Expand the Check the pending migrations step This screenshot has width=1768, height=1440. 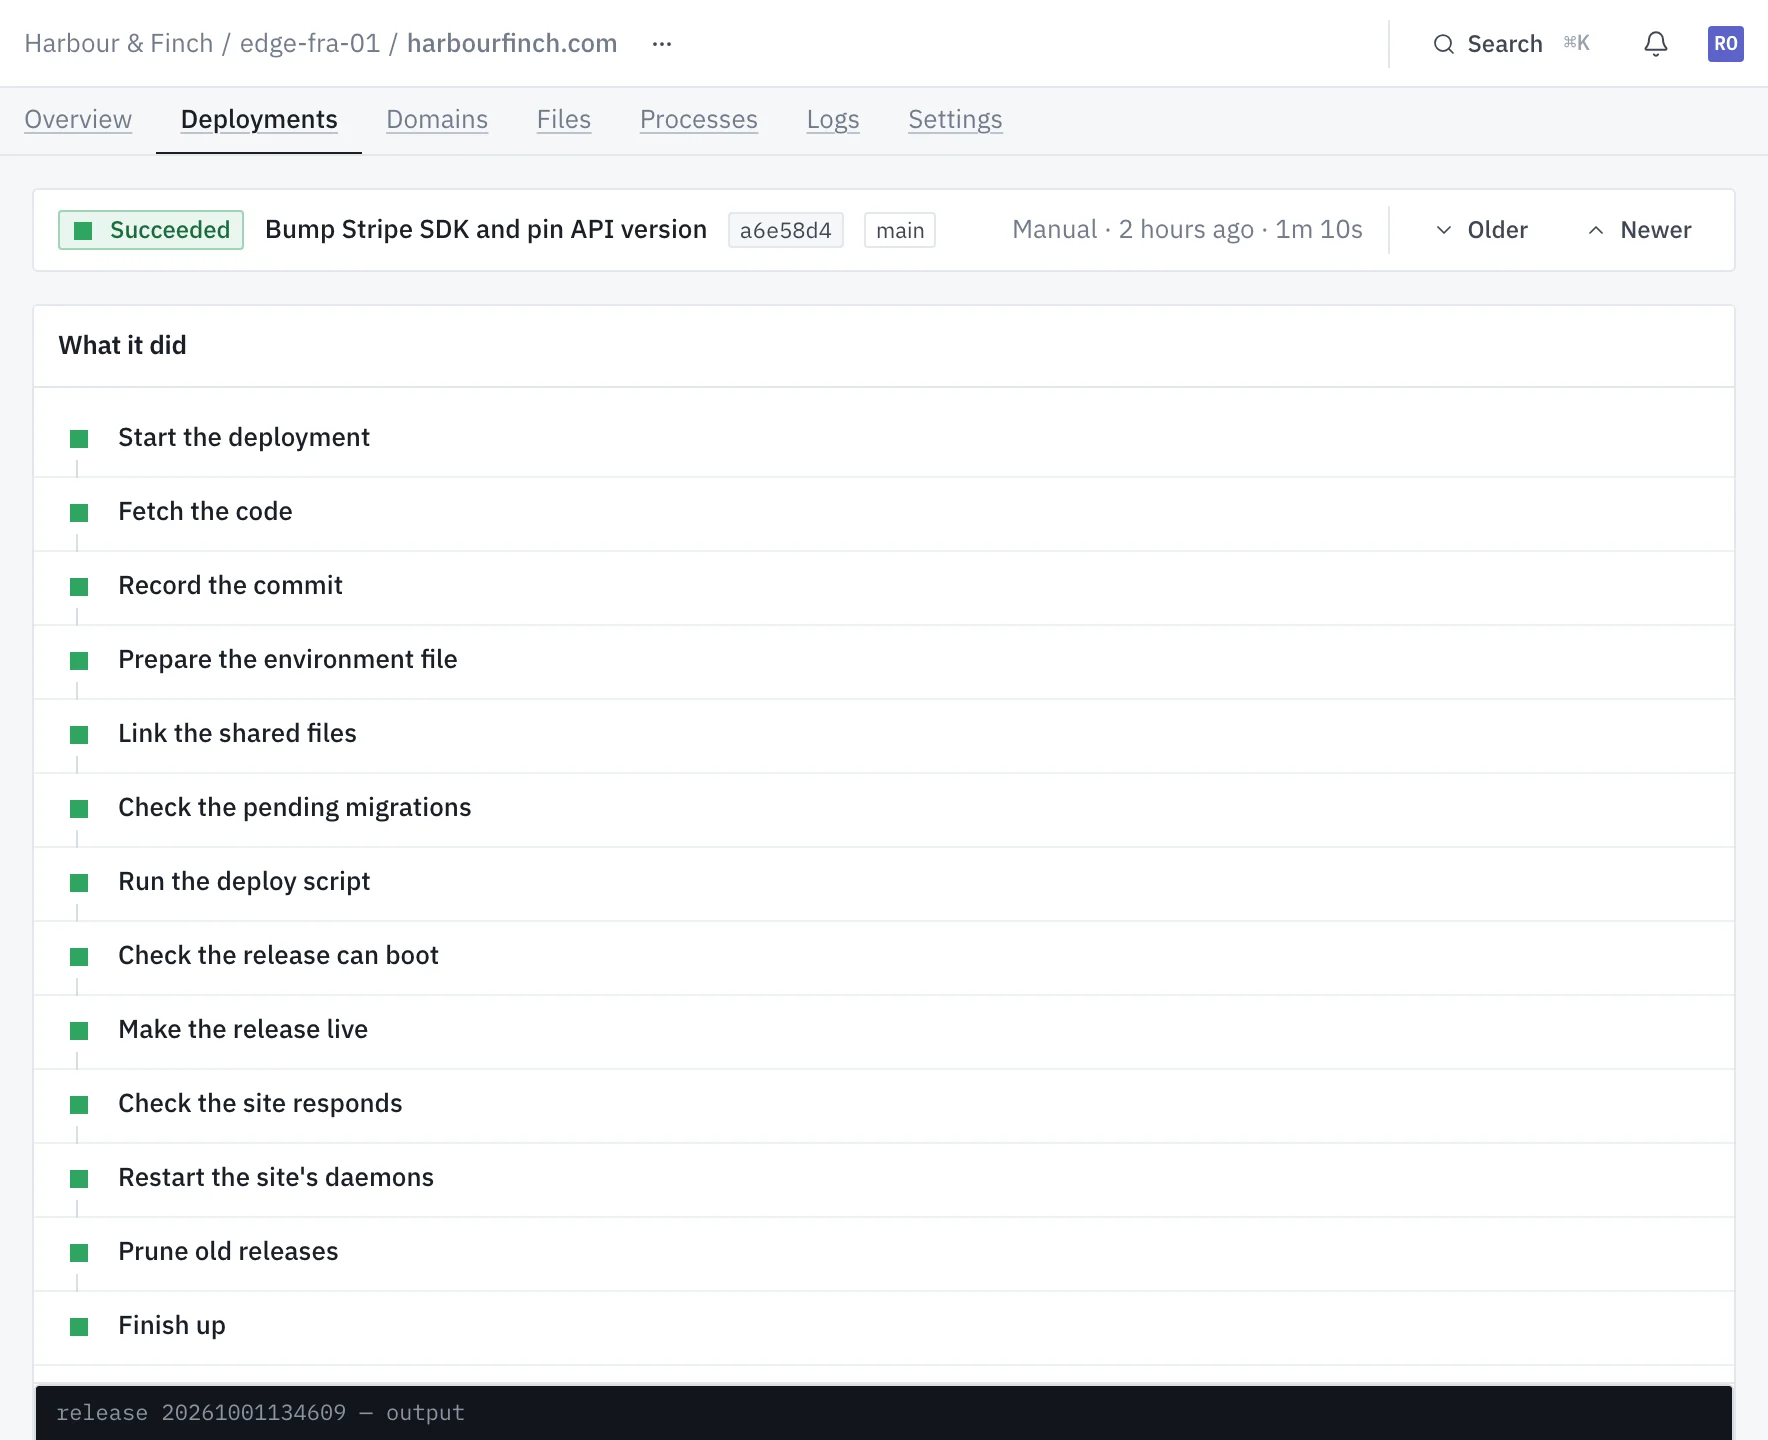click(884, 809)
